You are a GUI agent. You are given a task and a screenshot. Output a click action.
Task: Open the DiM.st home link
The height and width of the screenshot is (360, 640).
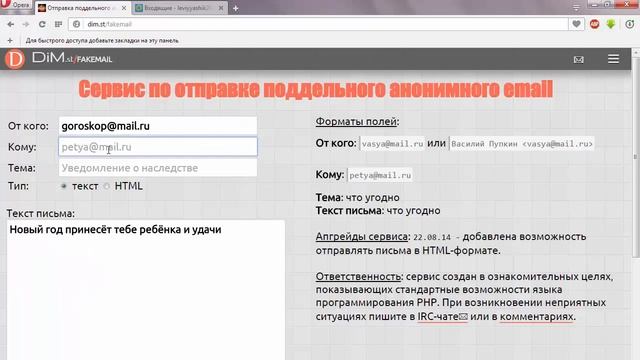53,58
